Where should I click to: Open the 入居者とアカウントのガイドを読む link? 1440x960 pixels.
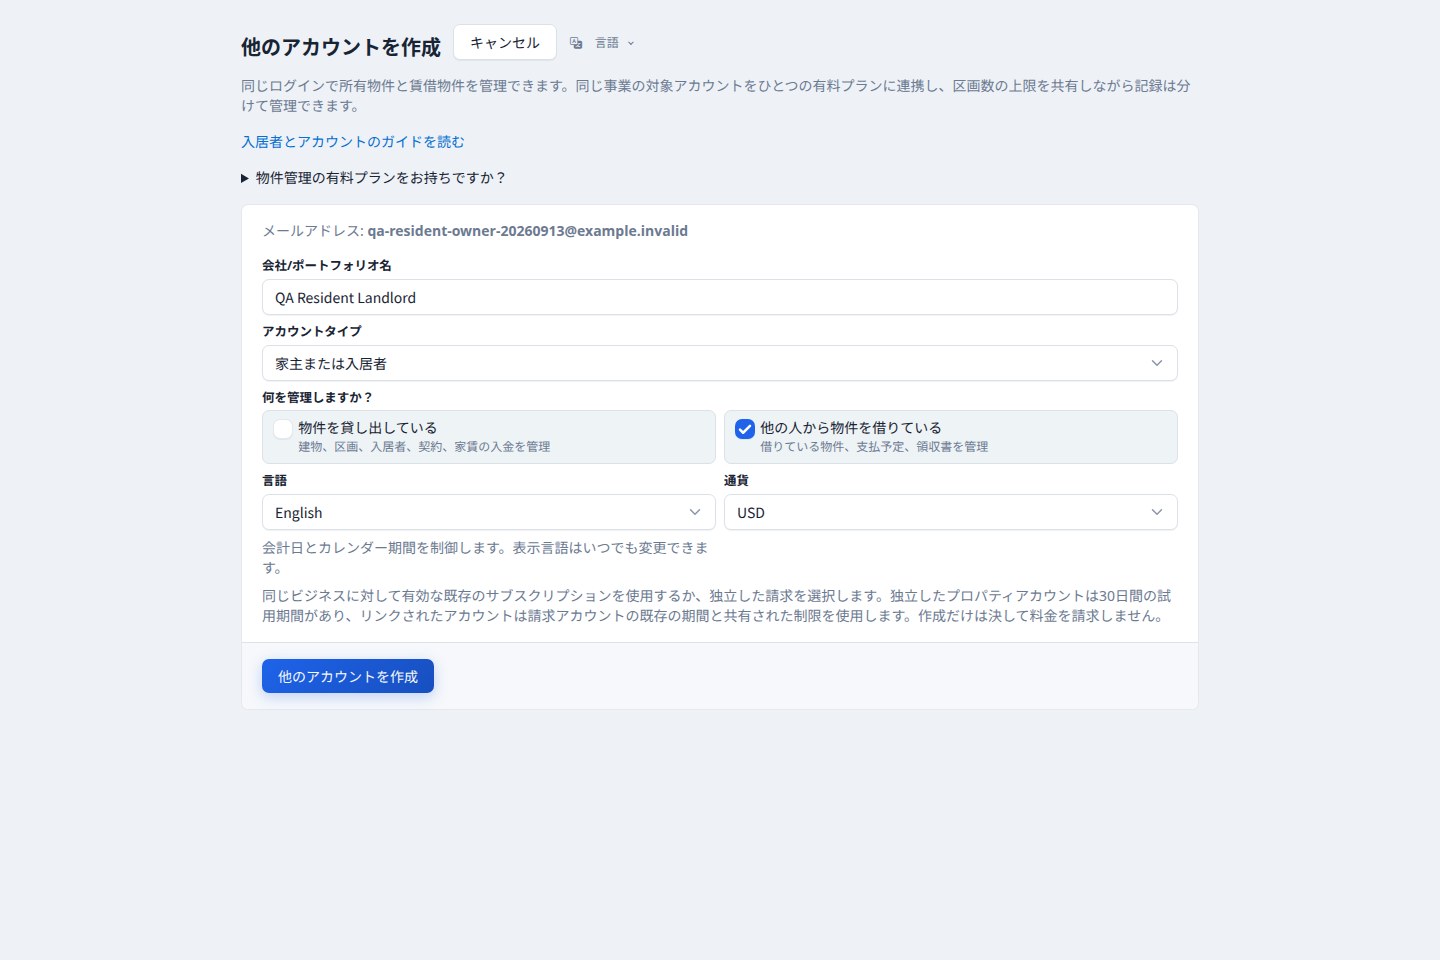[353, 142]
